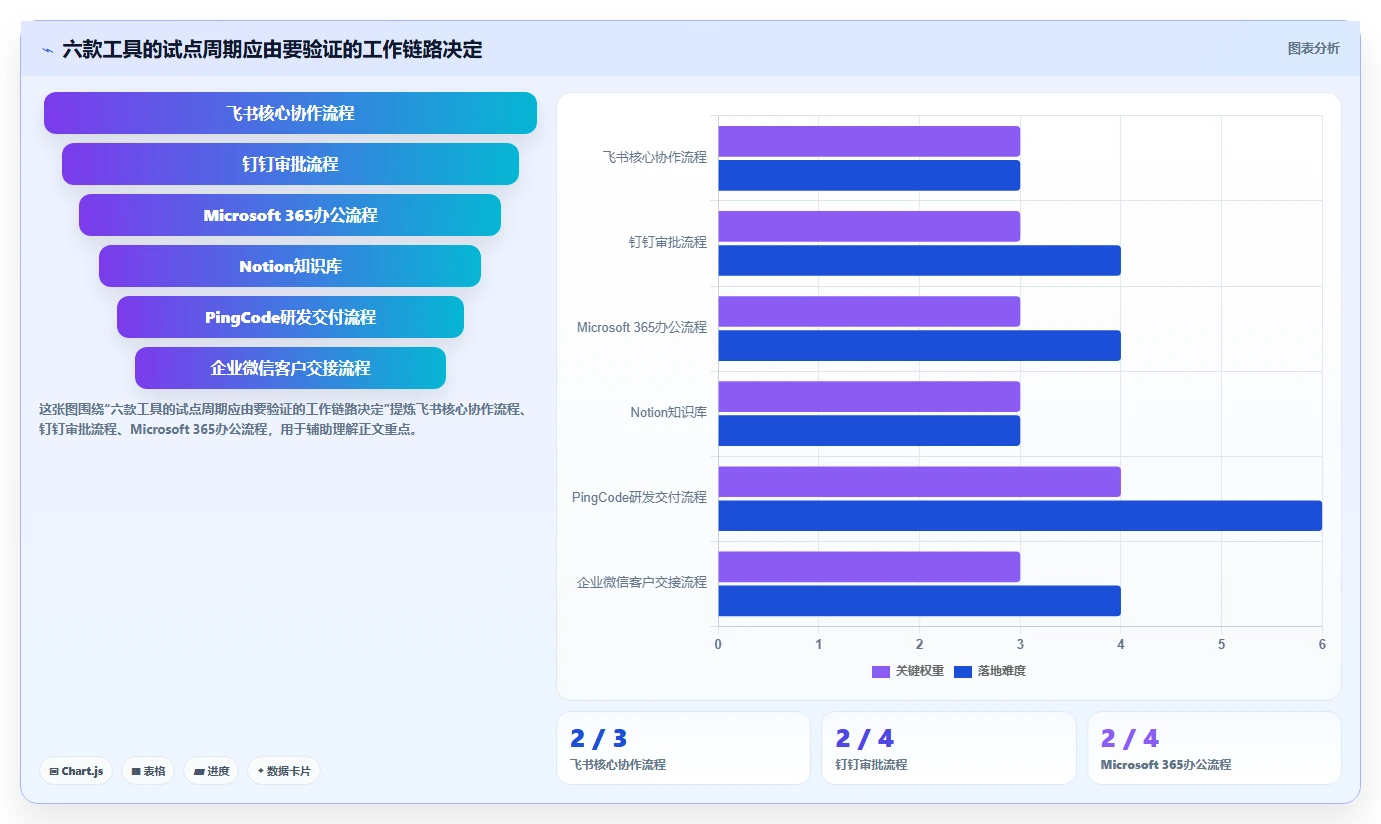This screenshot has width=1381, height=824.
Task: Click the purple bar for Notion知识库
Action: click(869, 396)
